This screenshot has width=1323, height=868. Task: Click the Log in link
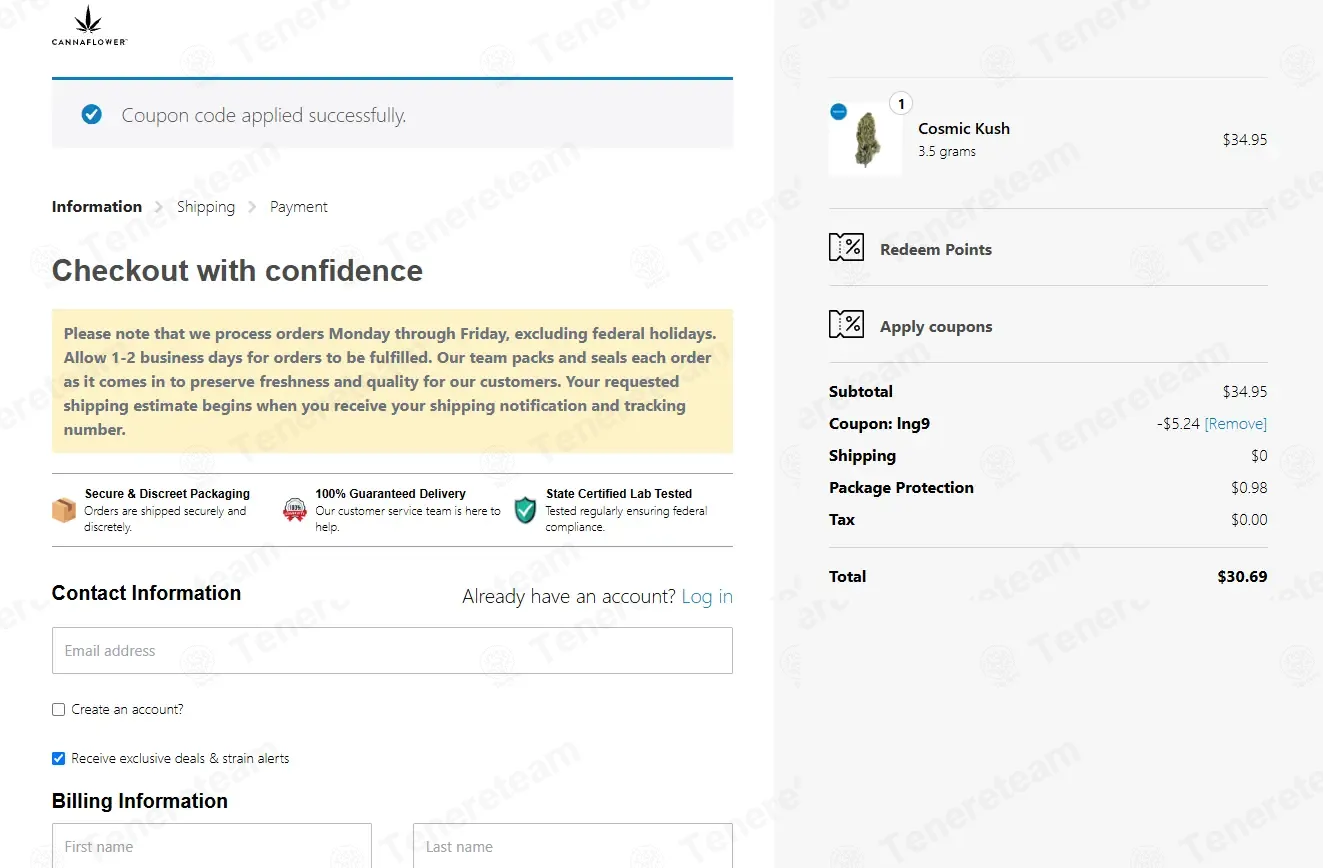click(707, 597)
